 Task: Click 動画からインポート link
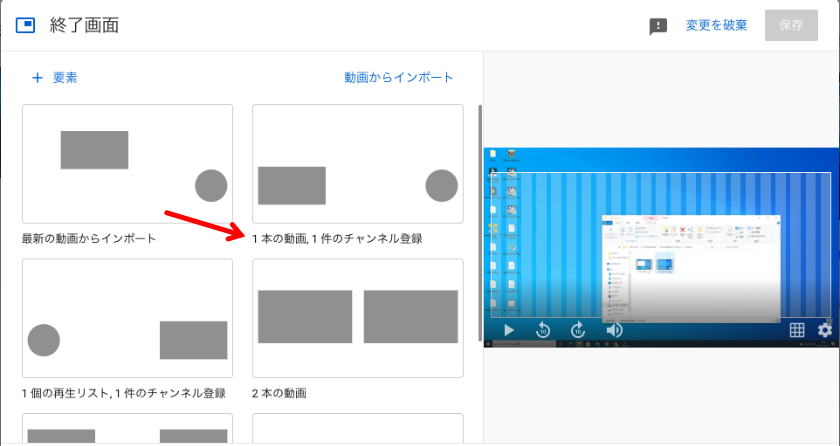point(399,78)
